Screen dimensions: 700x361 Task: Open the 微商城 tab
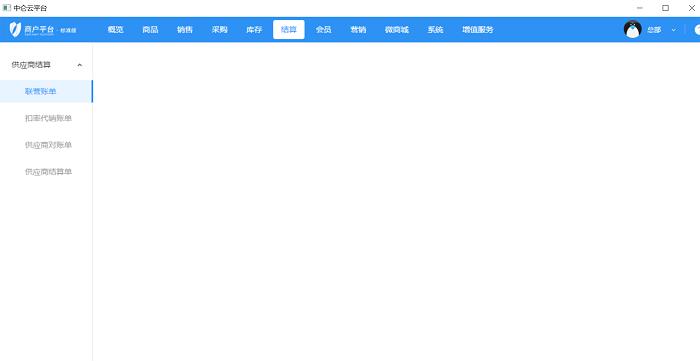pos(397,29)
